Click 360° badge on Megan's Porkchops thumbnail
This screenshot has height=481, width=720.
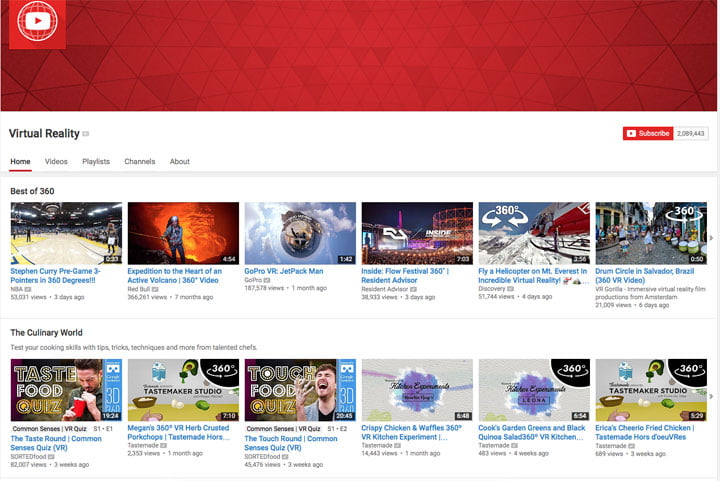(x=221, y=371)
